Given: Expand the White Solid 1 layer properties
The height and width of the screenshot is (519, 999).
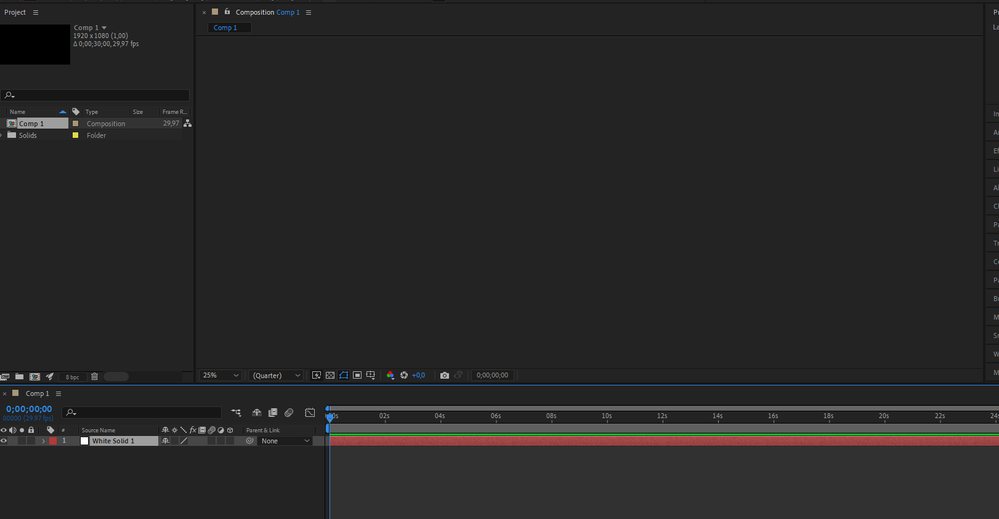Looking at the screenshot, I should coord(43,441).
